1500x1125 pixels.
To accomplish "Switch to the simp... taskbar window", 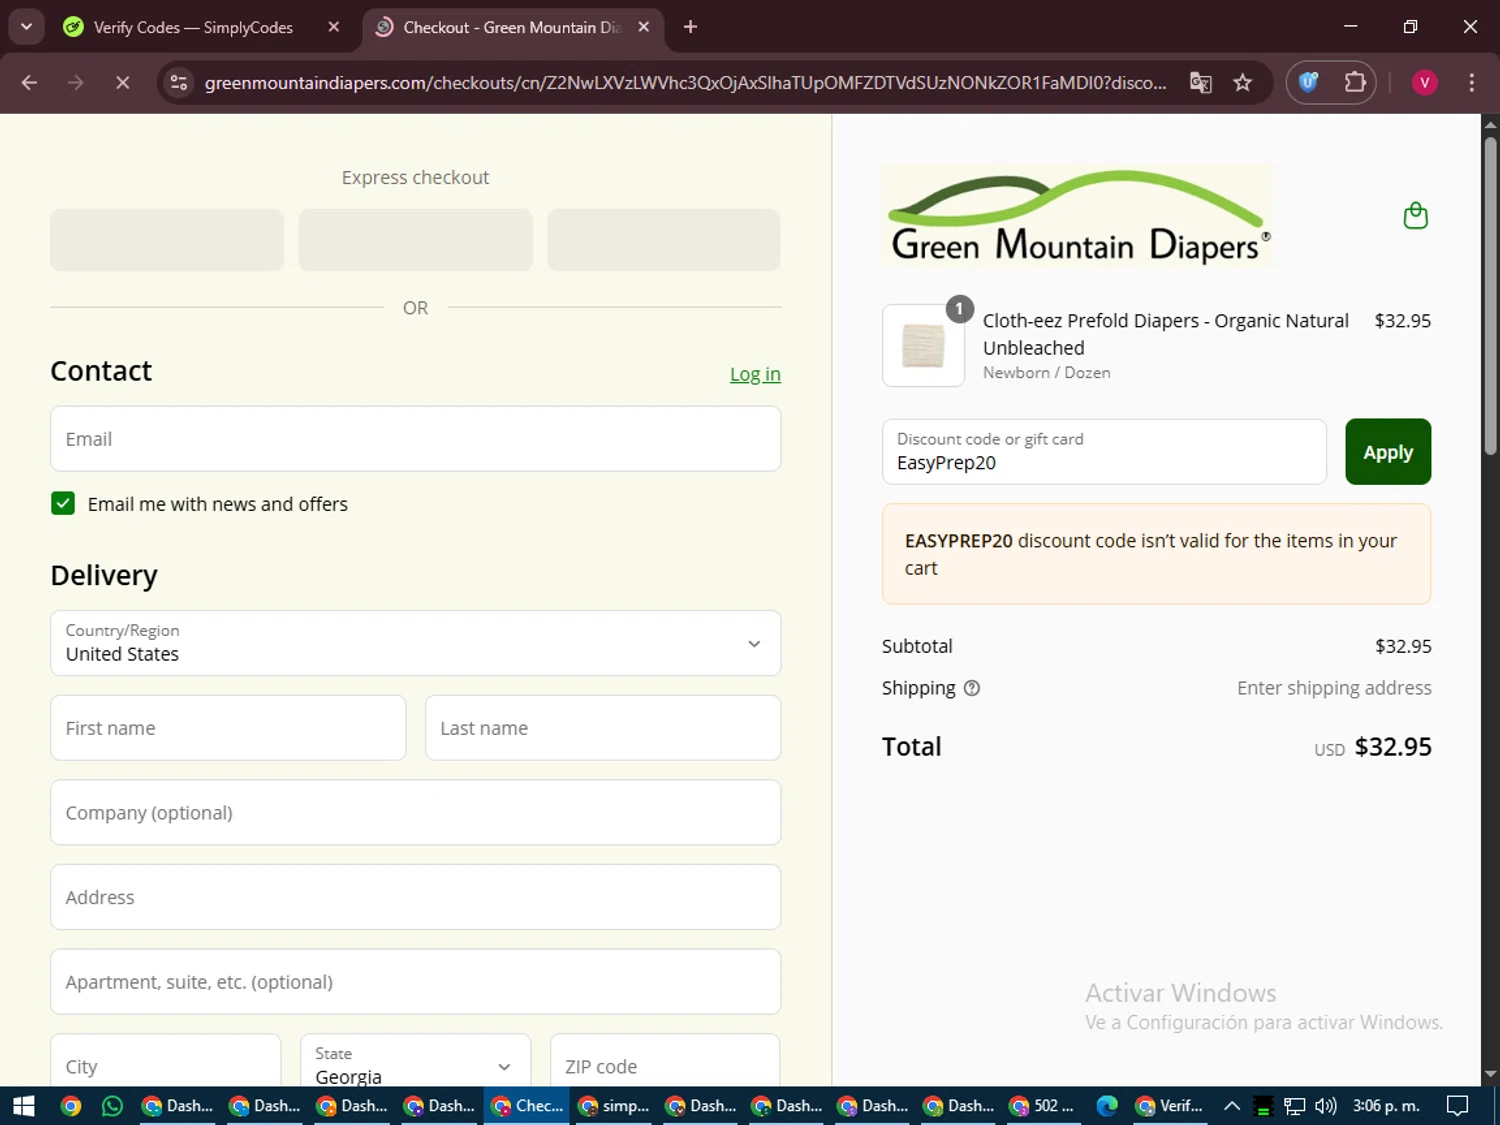I will pos(614,1106).
